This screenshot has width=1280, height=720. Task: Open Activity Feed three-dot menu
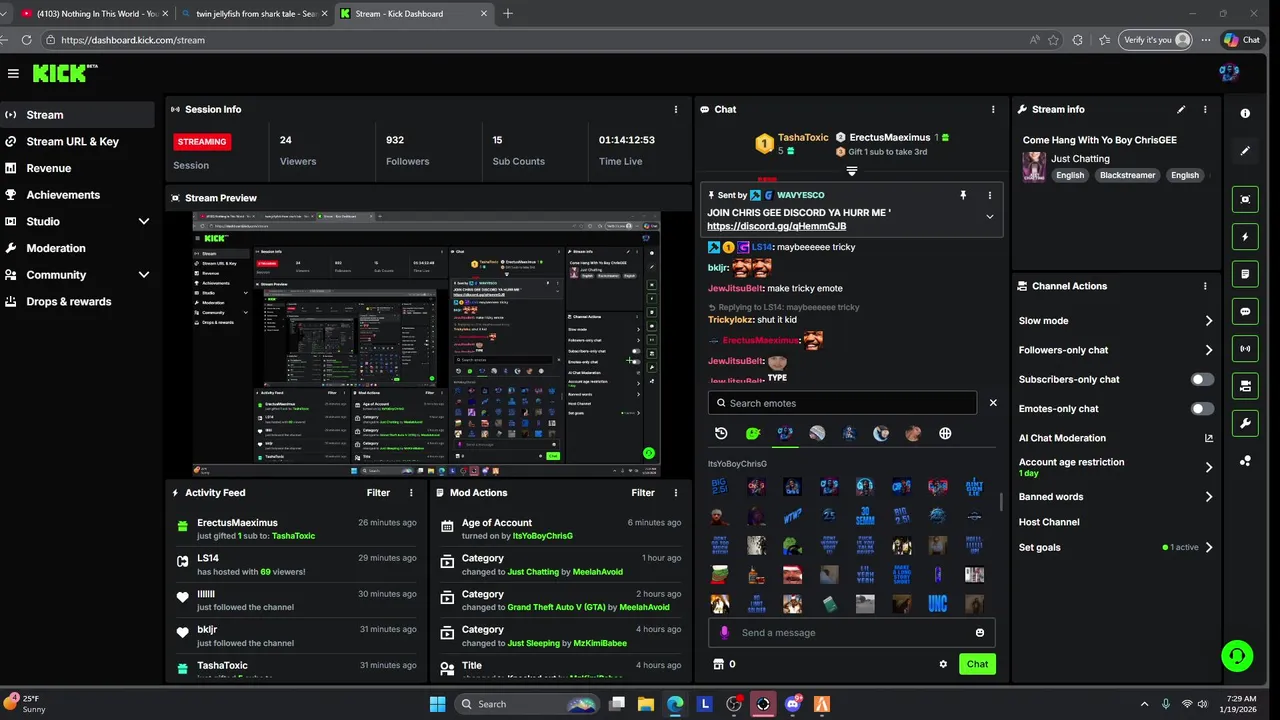tap(411, 492)
